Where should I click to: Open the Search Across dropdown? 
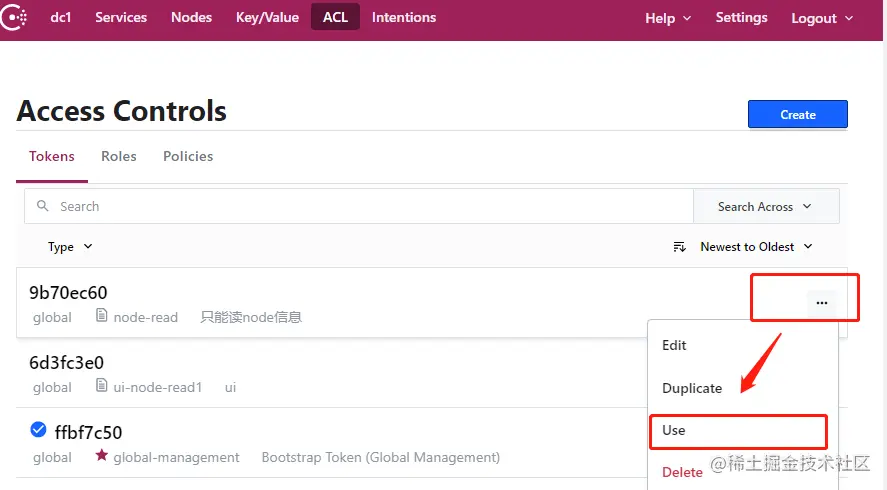pyautogui.click(x=766, y=207)
